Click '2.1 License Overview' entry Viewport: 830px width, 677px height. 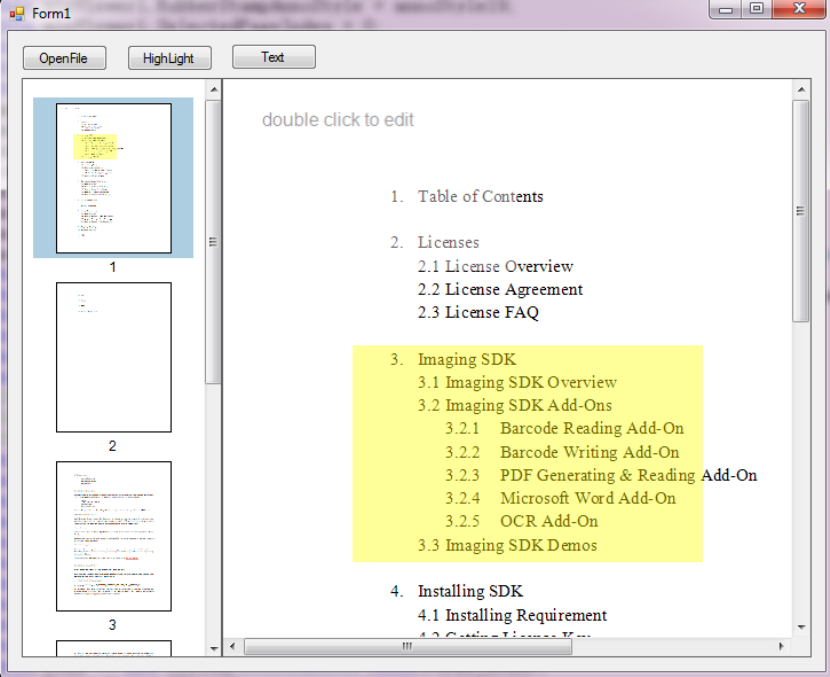coord(495,266)
